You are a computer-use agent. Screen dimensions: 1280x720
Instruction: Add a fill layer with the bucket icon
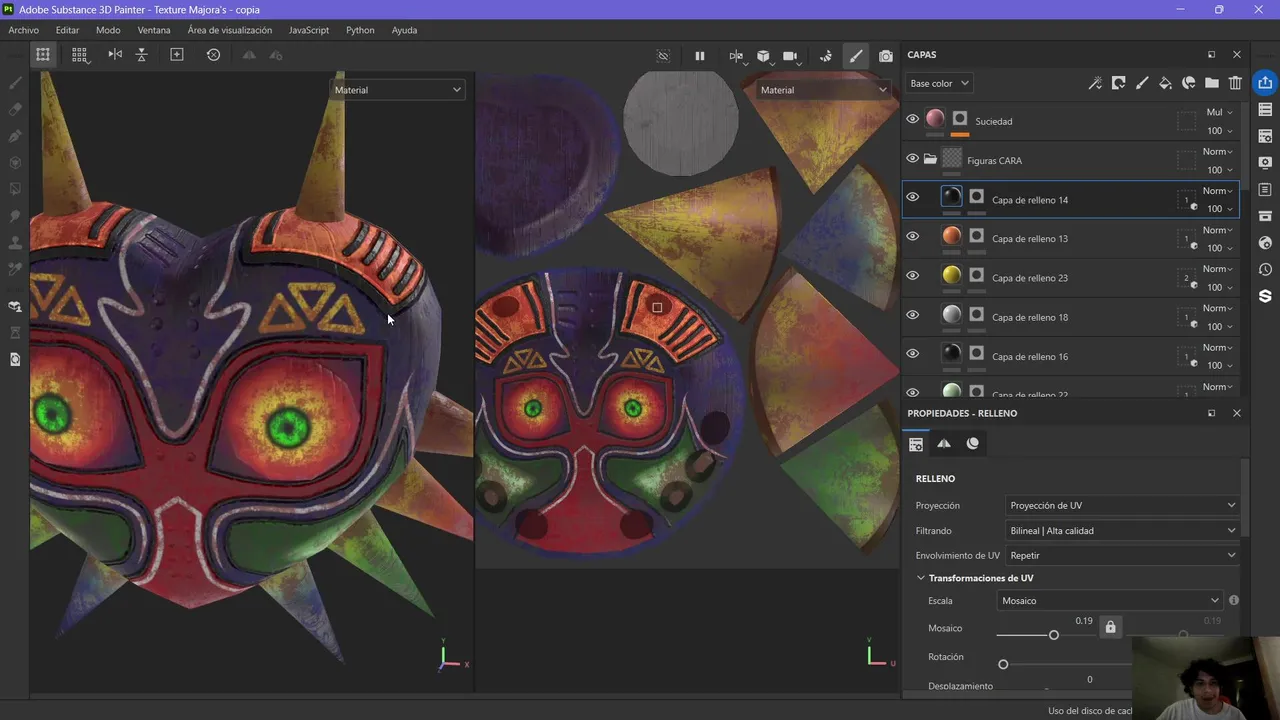1166,83
